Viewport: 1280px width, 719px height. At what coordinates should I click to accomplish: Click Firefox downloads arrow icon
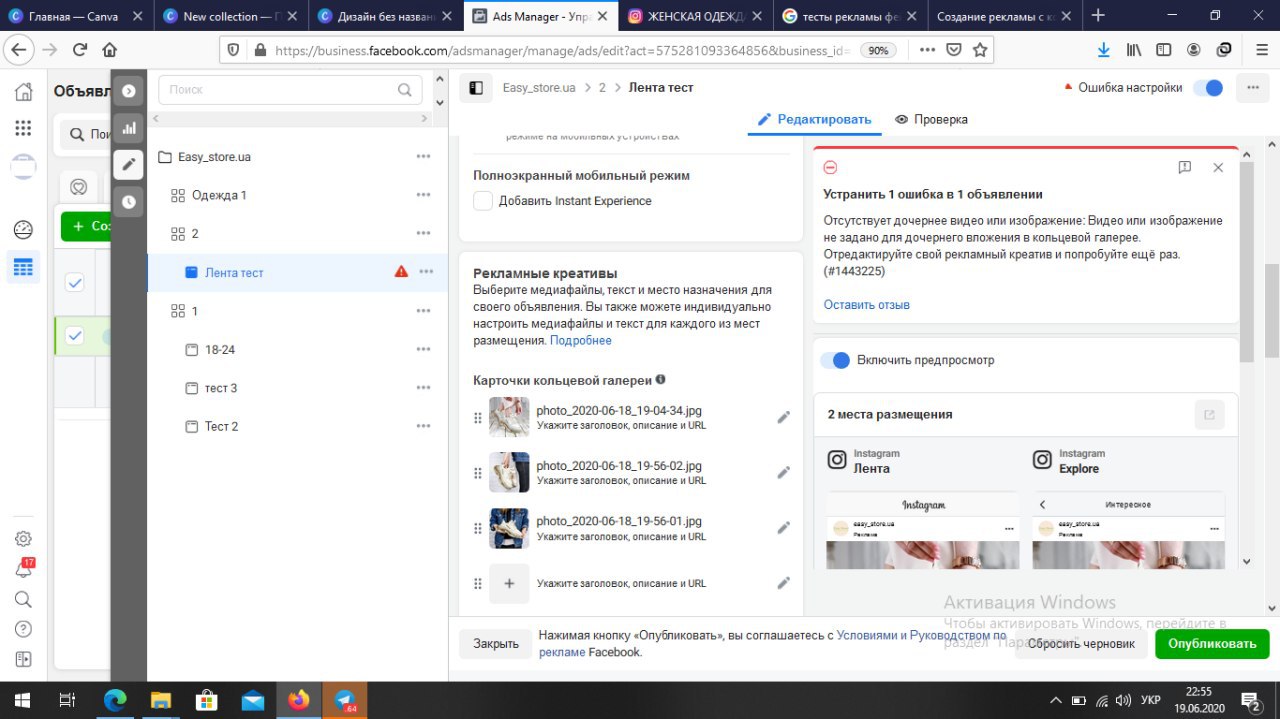(1104, 50)
